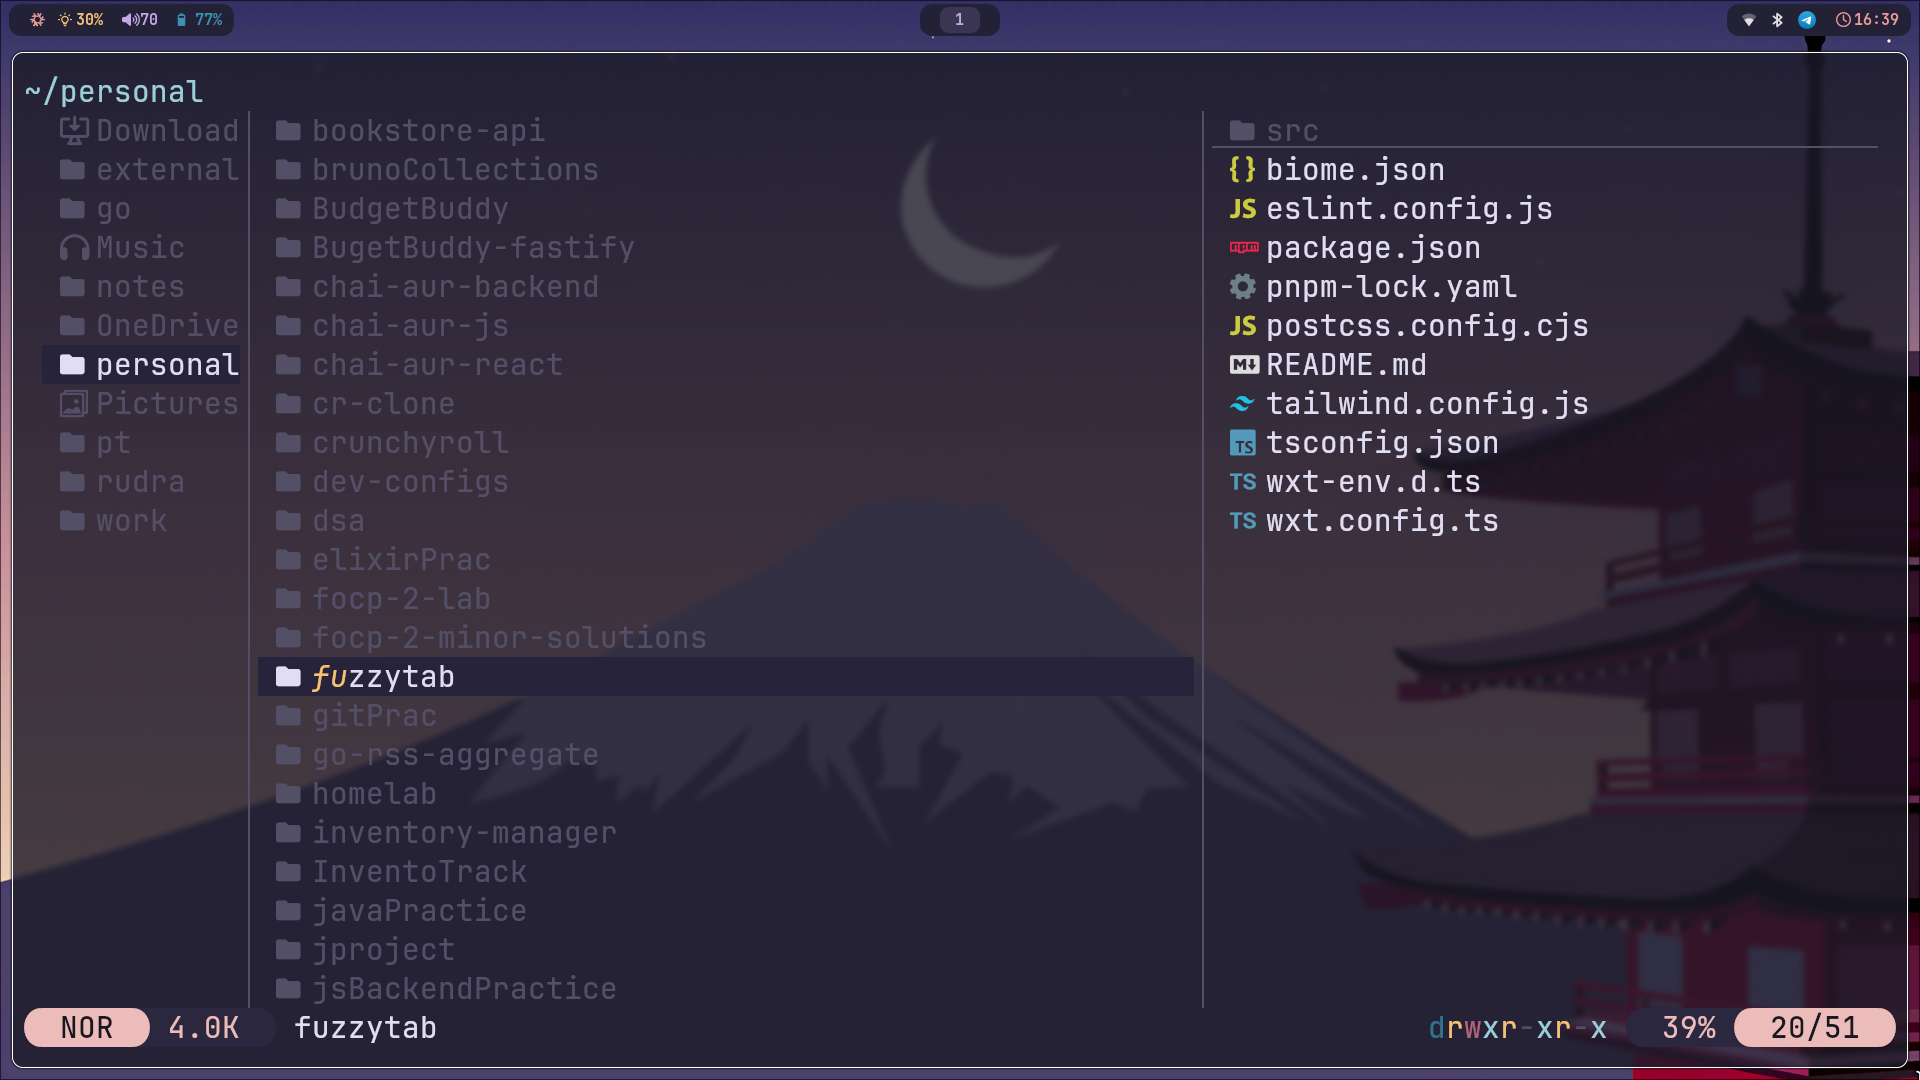Click the volume 70 indicator
Viewport: 1920px width, 1080px height.
tap(140, 20)
